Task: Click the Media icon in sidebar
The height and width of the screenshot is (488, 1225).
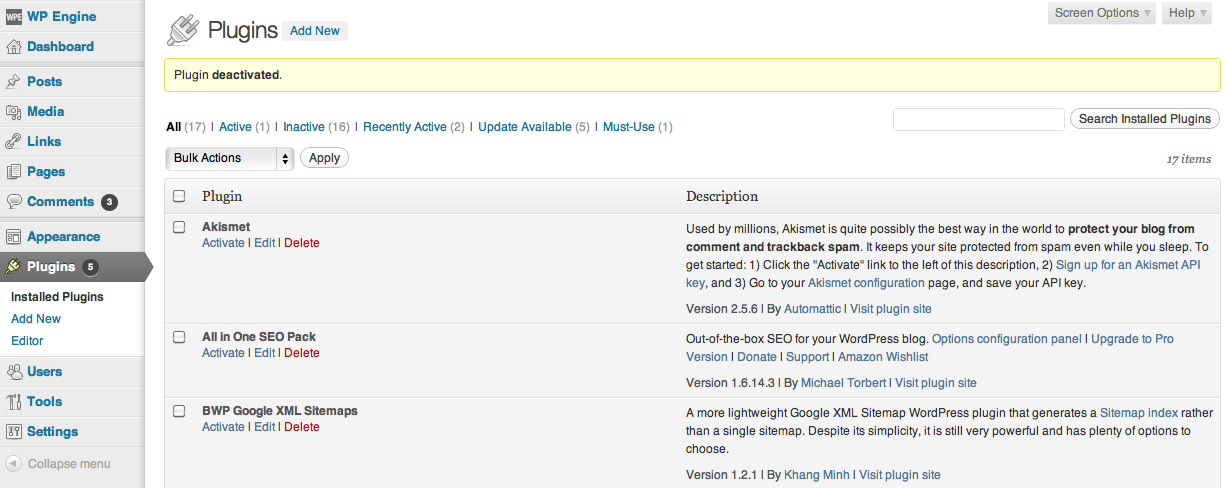Action: (x=14, y=112)
